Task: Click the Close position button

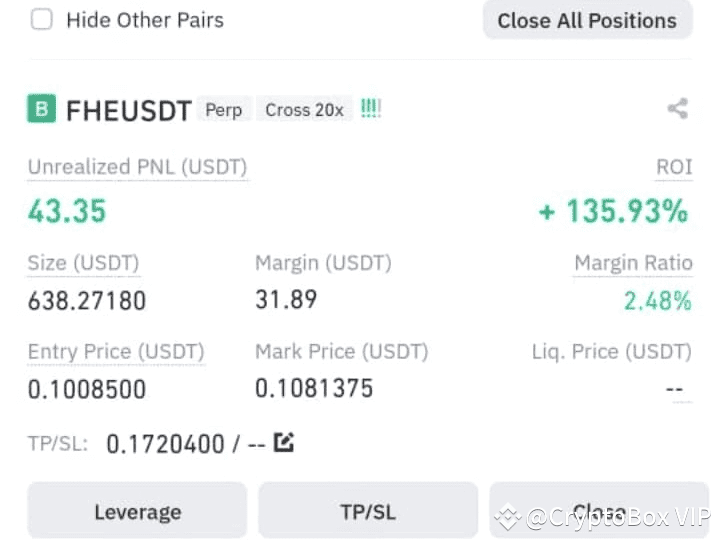Action: click(599, 511)
